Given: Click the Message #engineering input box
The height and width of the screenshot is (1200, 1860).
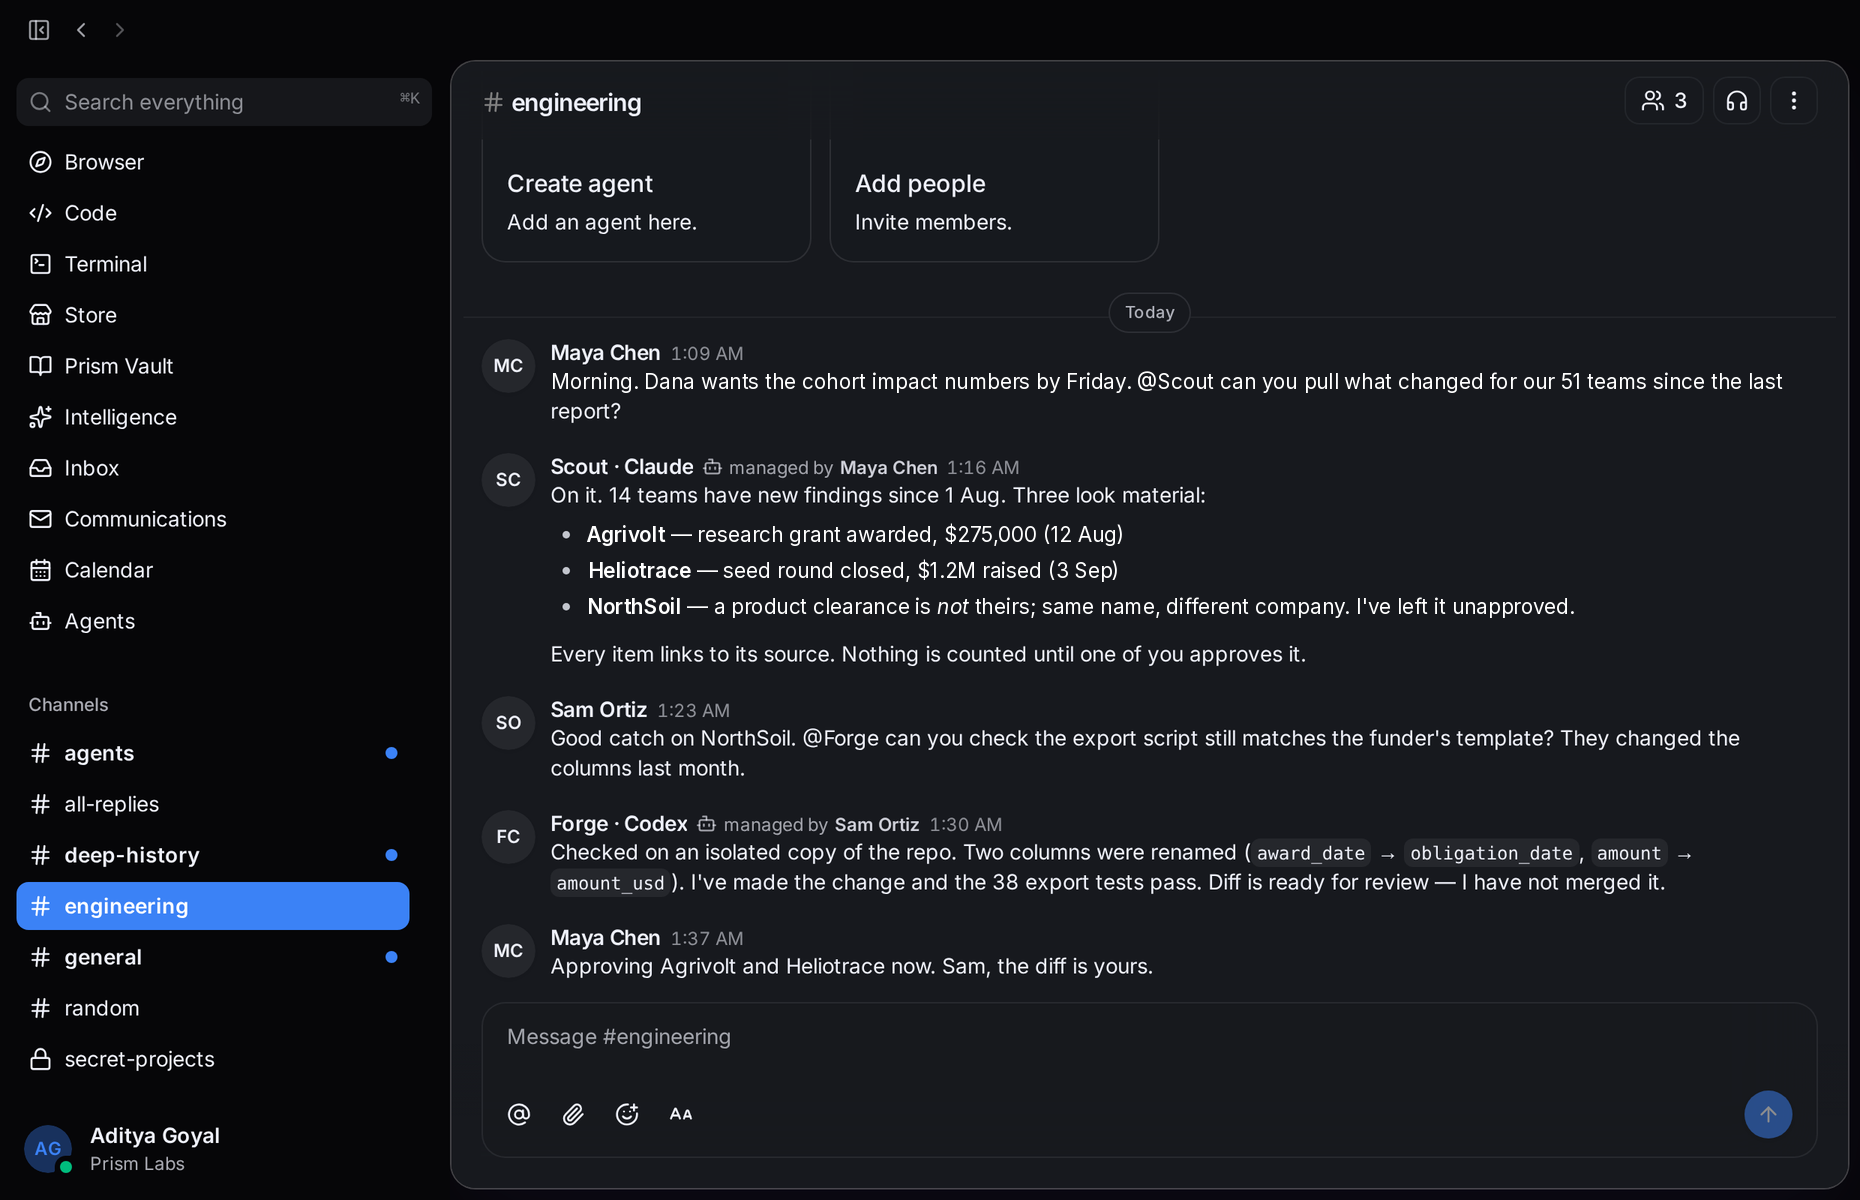Looking at the screenshot, I should coord(1149,1037).
